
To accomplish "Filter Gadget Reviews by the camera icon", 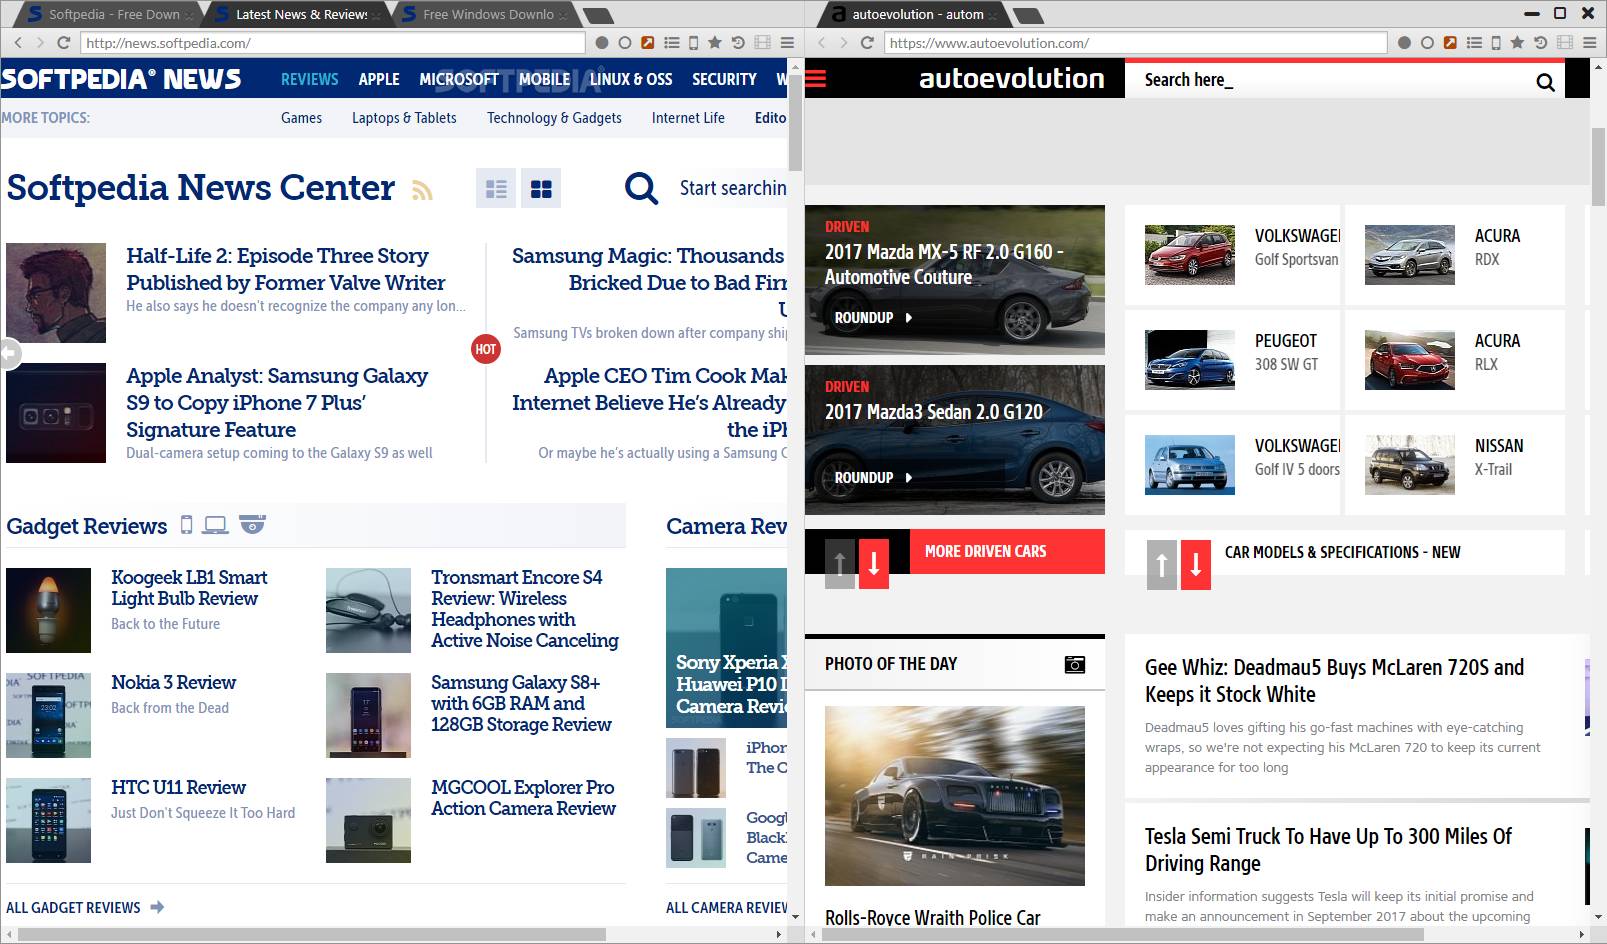I will 252,524.
